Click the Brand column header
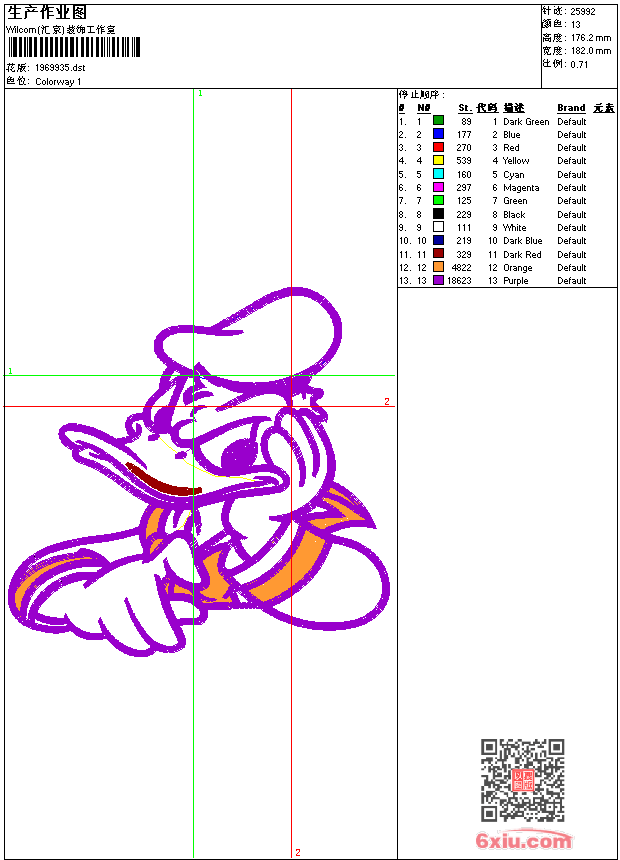Viewport: 620px width, 860px height. tap(571, 108)
